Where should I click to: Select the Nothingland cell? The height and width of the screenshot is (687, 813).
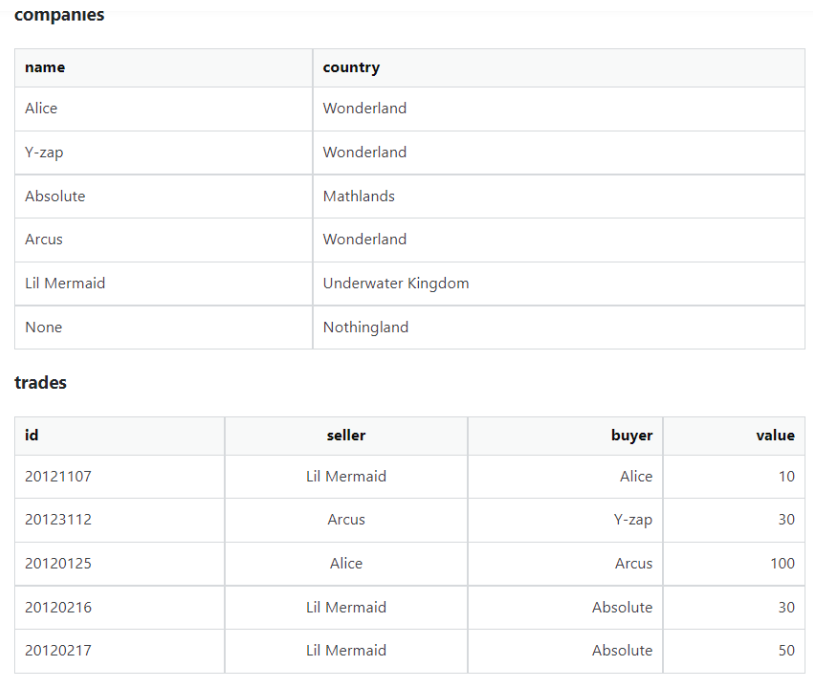(x=366, y=327)
